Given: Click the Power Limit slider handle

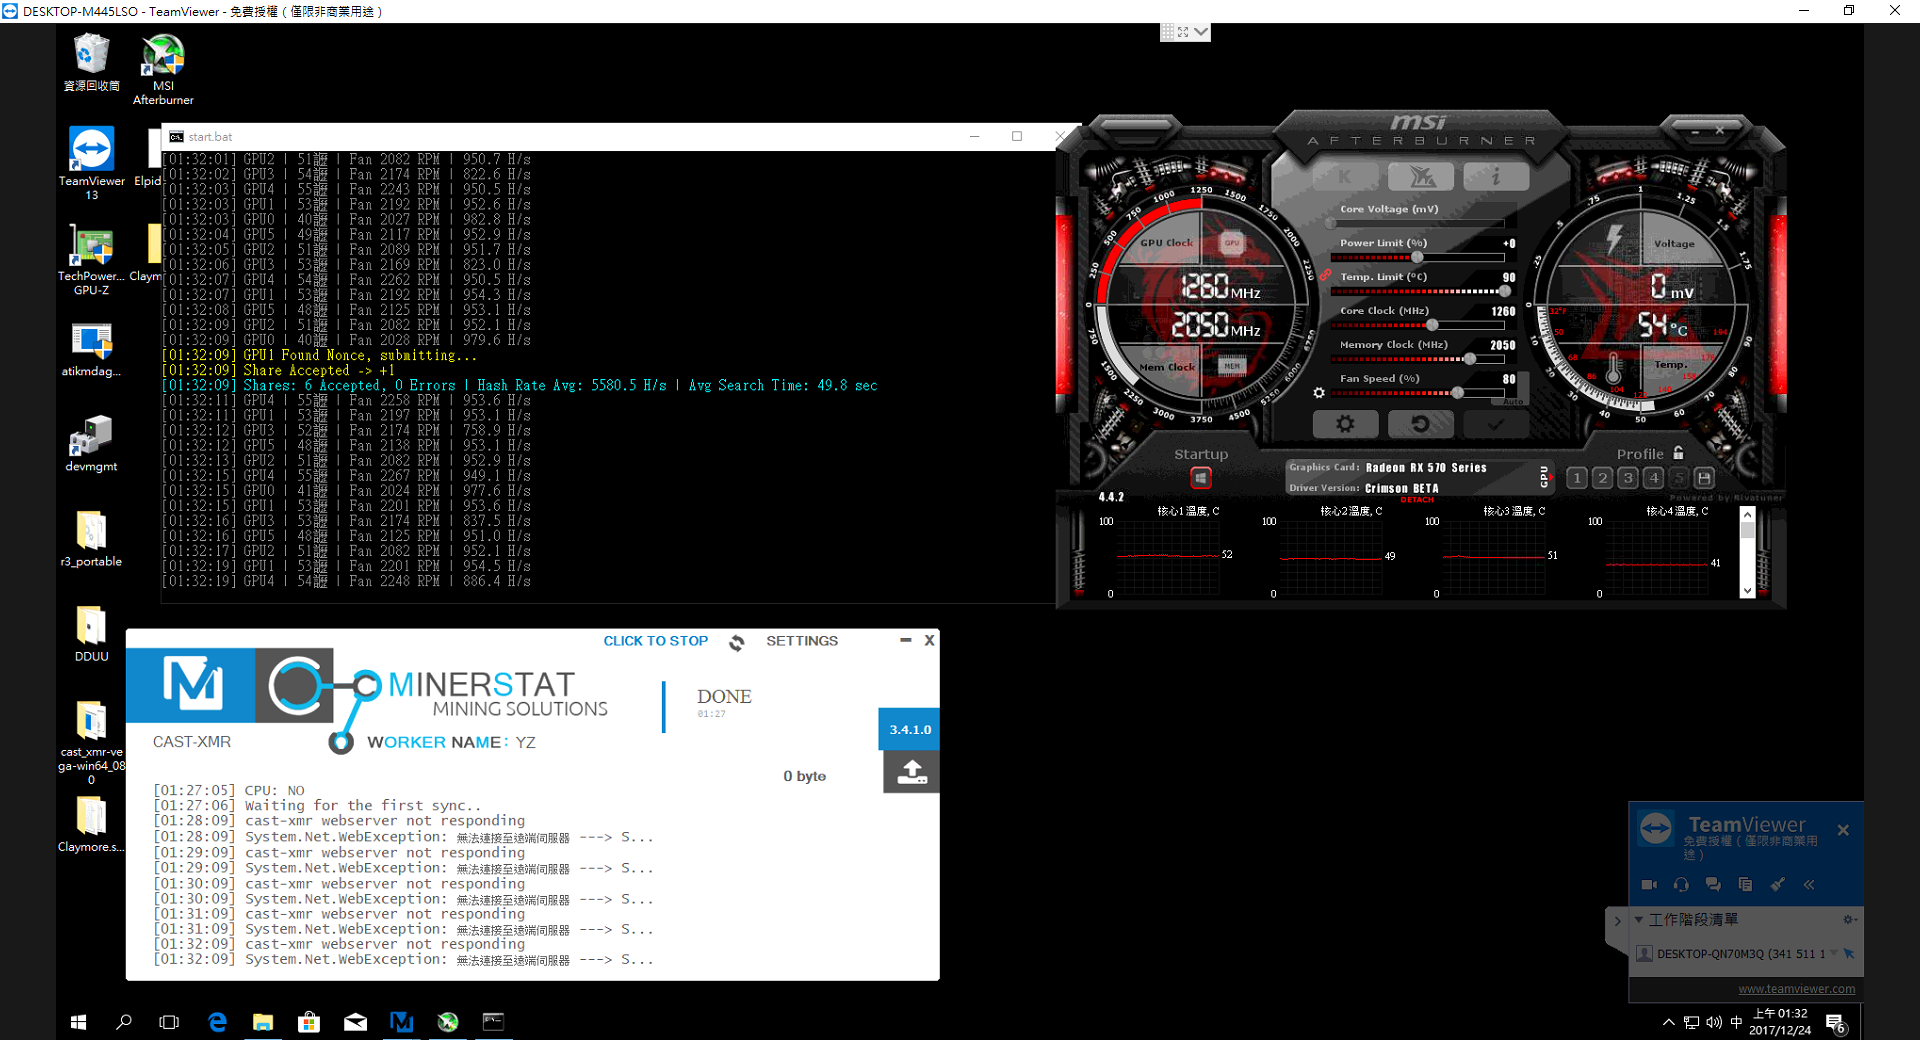Looking at the screenshot, I should (x=1417, y=257).
